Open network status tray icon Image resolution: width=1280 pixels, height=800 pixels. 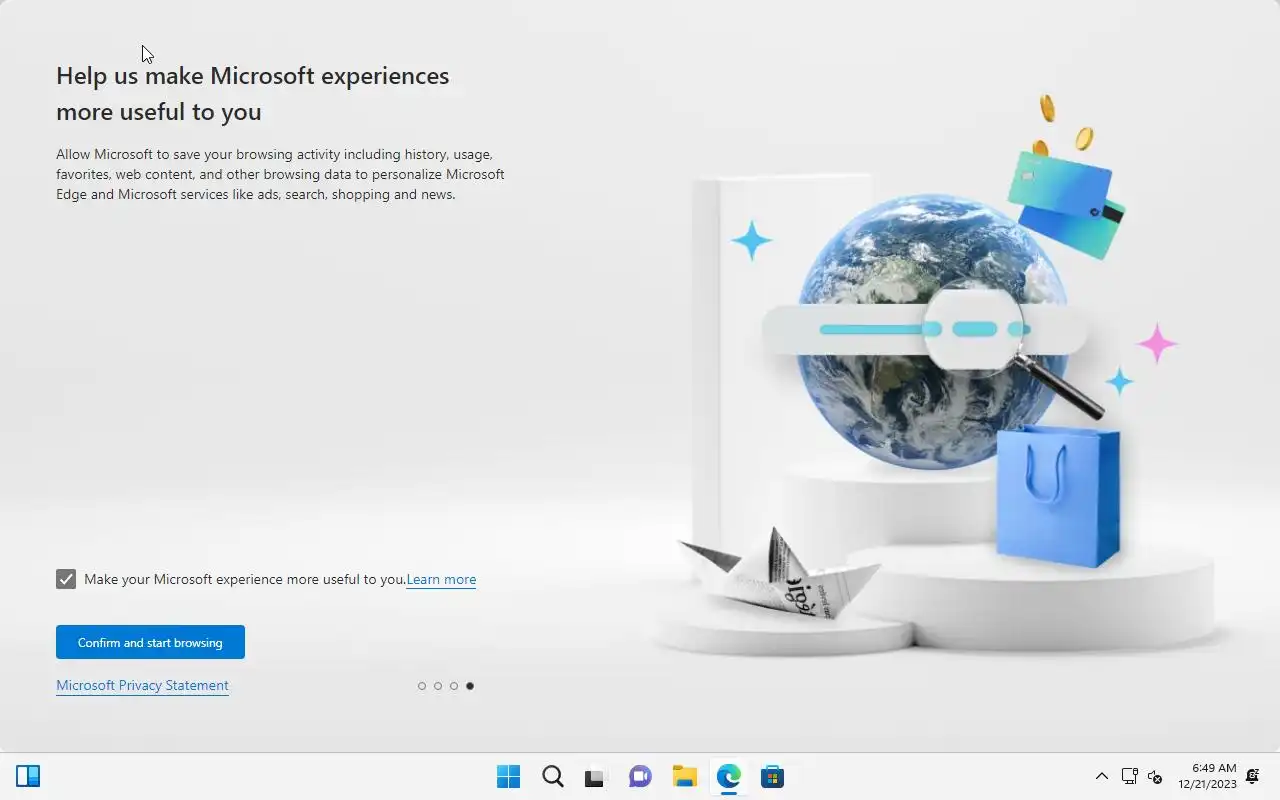pos(1130,776)
